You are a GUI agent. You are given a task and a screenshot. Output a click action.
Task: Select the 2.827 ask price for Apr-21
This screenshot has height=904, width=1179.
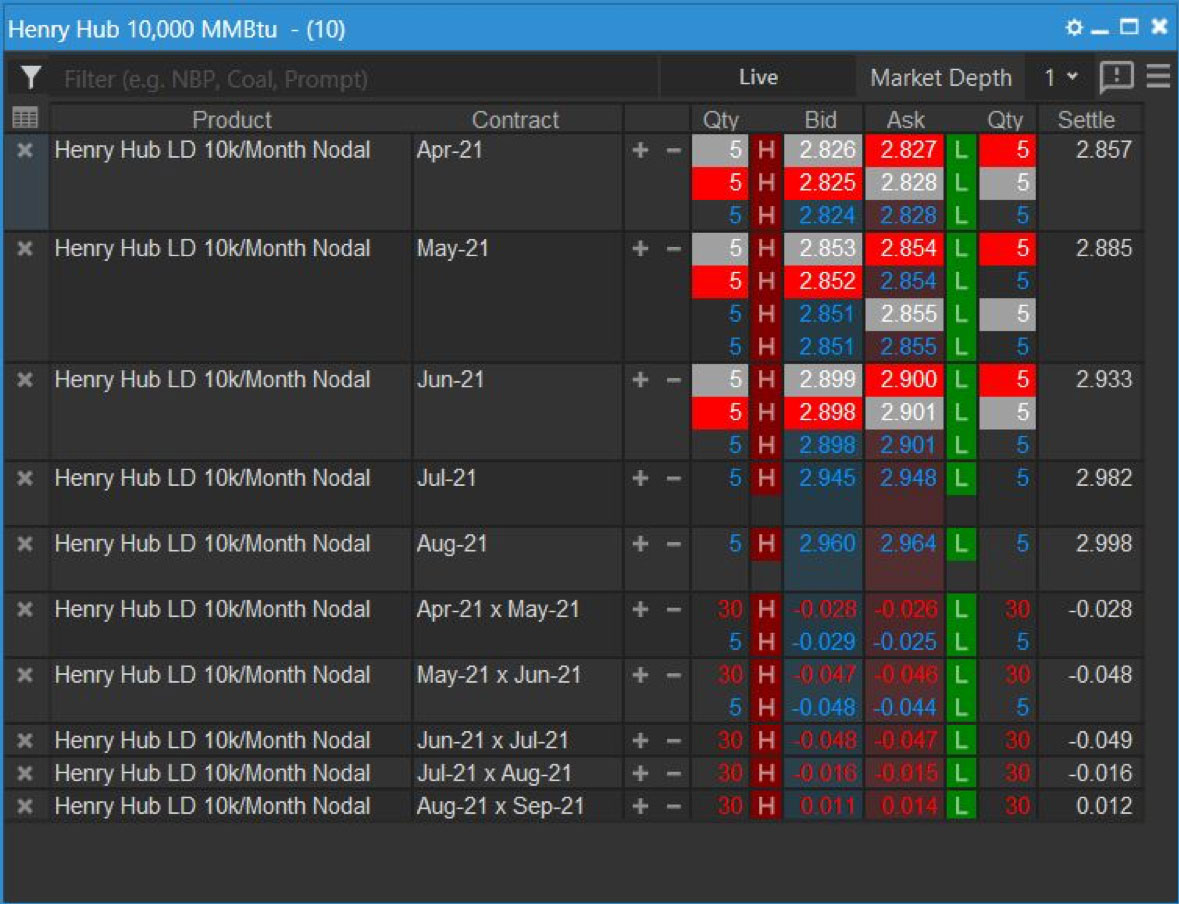point(905,150)
